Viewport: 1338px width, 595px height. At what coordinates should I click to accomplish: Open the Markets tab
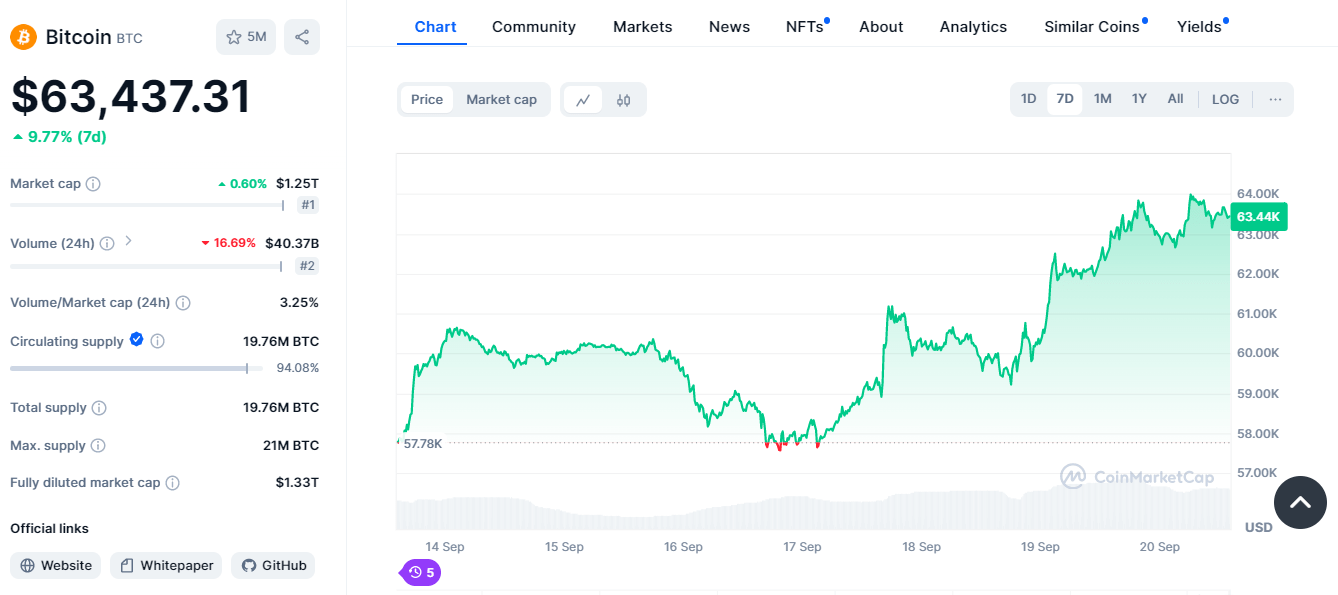[x=643, y=27]
